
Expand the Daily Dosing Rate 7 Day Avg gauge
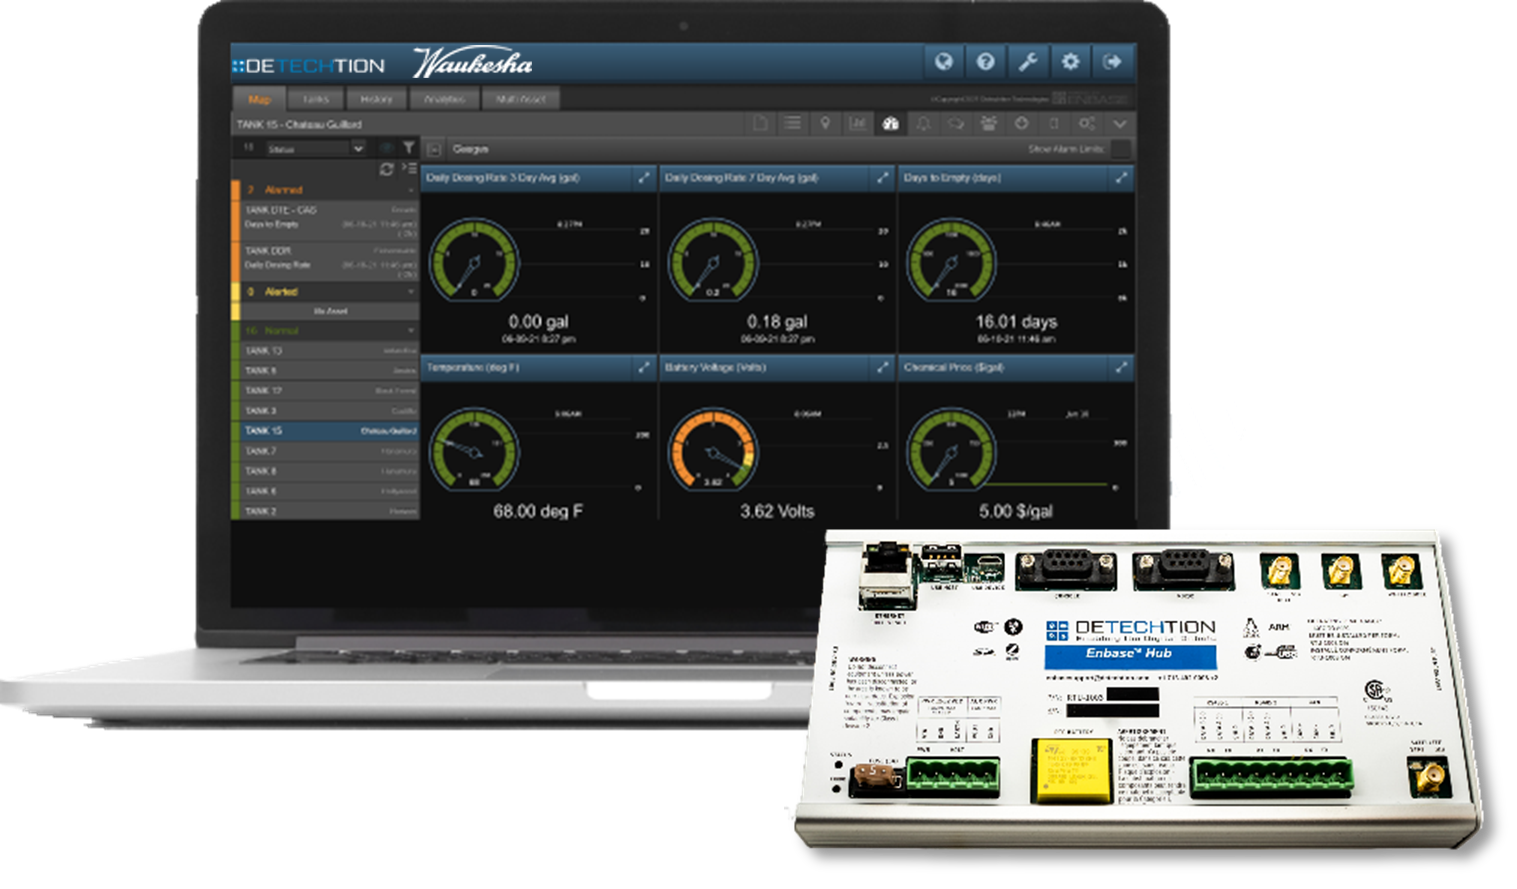(x=883, y=178)
